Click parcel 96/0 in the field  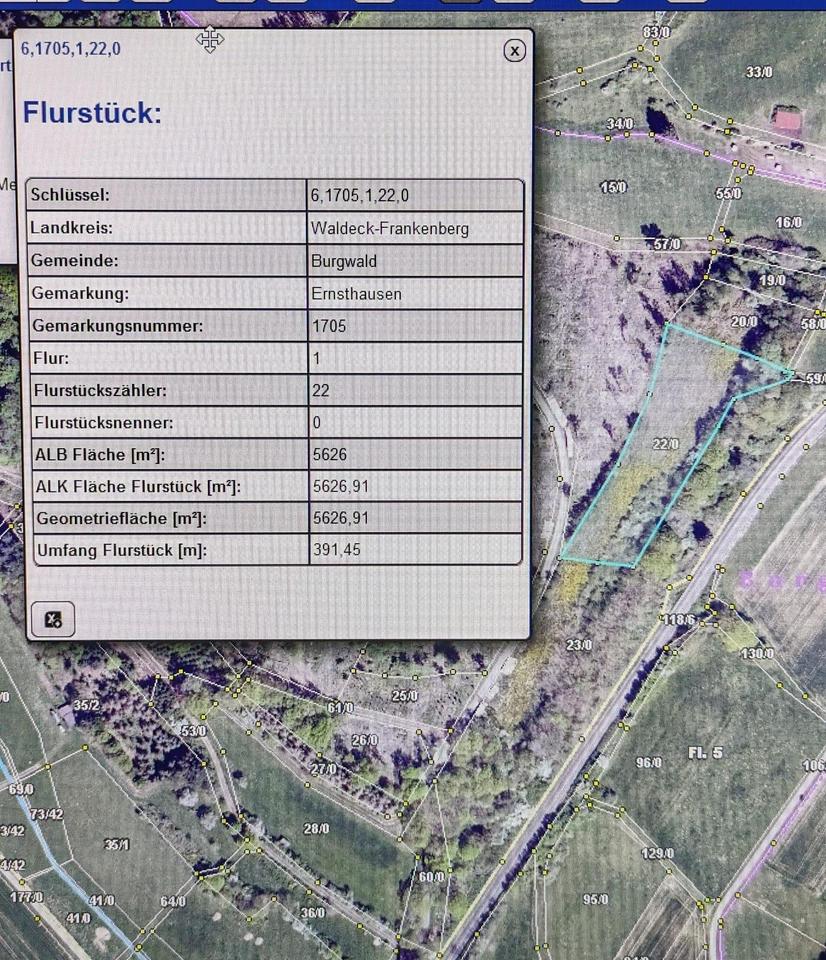(649, 763)
